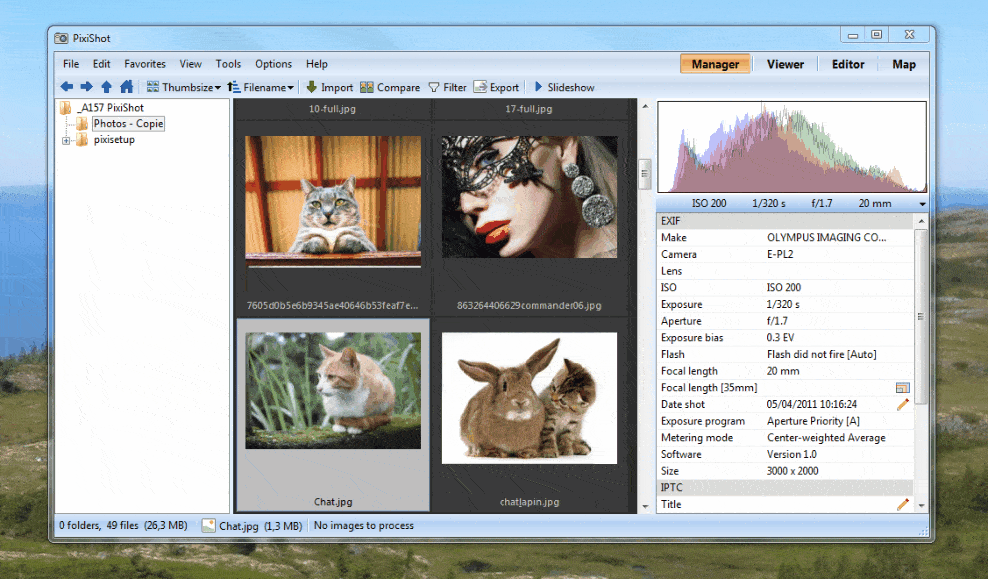Click the metadata panel scroll up arrow
The height and width of the screenshot is (579, 988).
(x=921, y=221)
